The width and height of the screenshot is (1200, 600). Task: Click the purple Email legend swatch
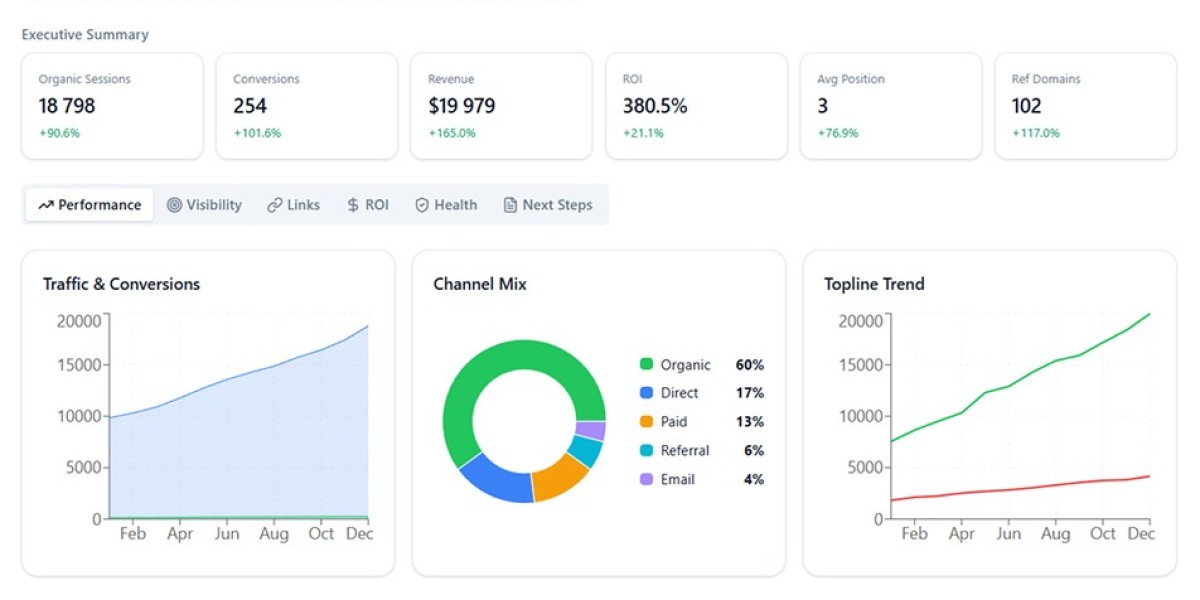[x=646, y=479]
